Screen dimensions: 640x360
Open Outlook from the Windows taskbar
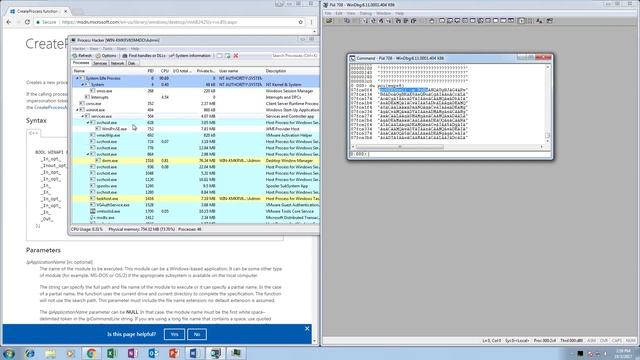coord(153,353)
